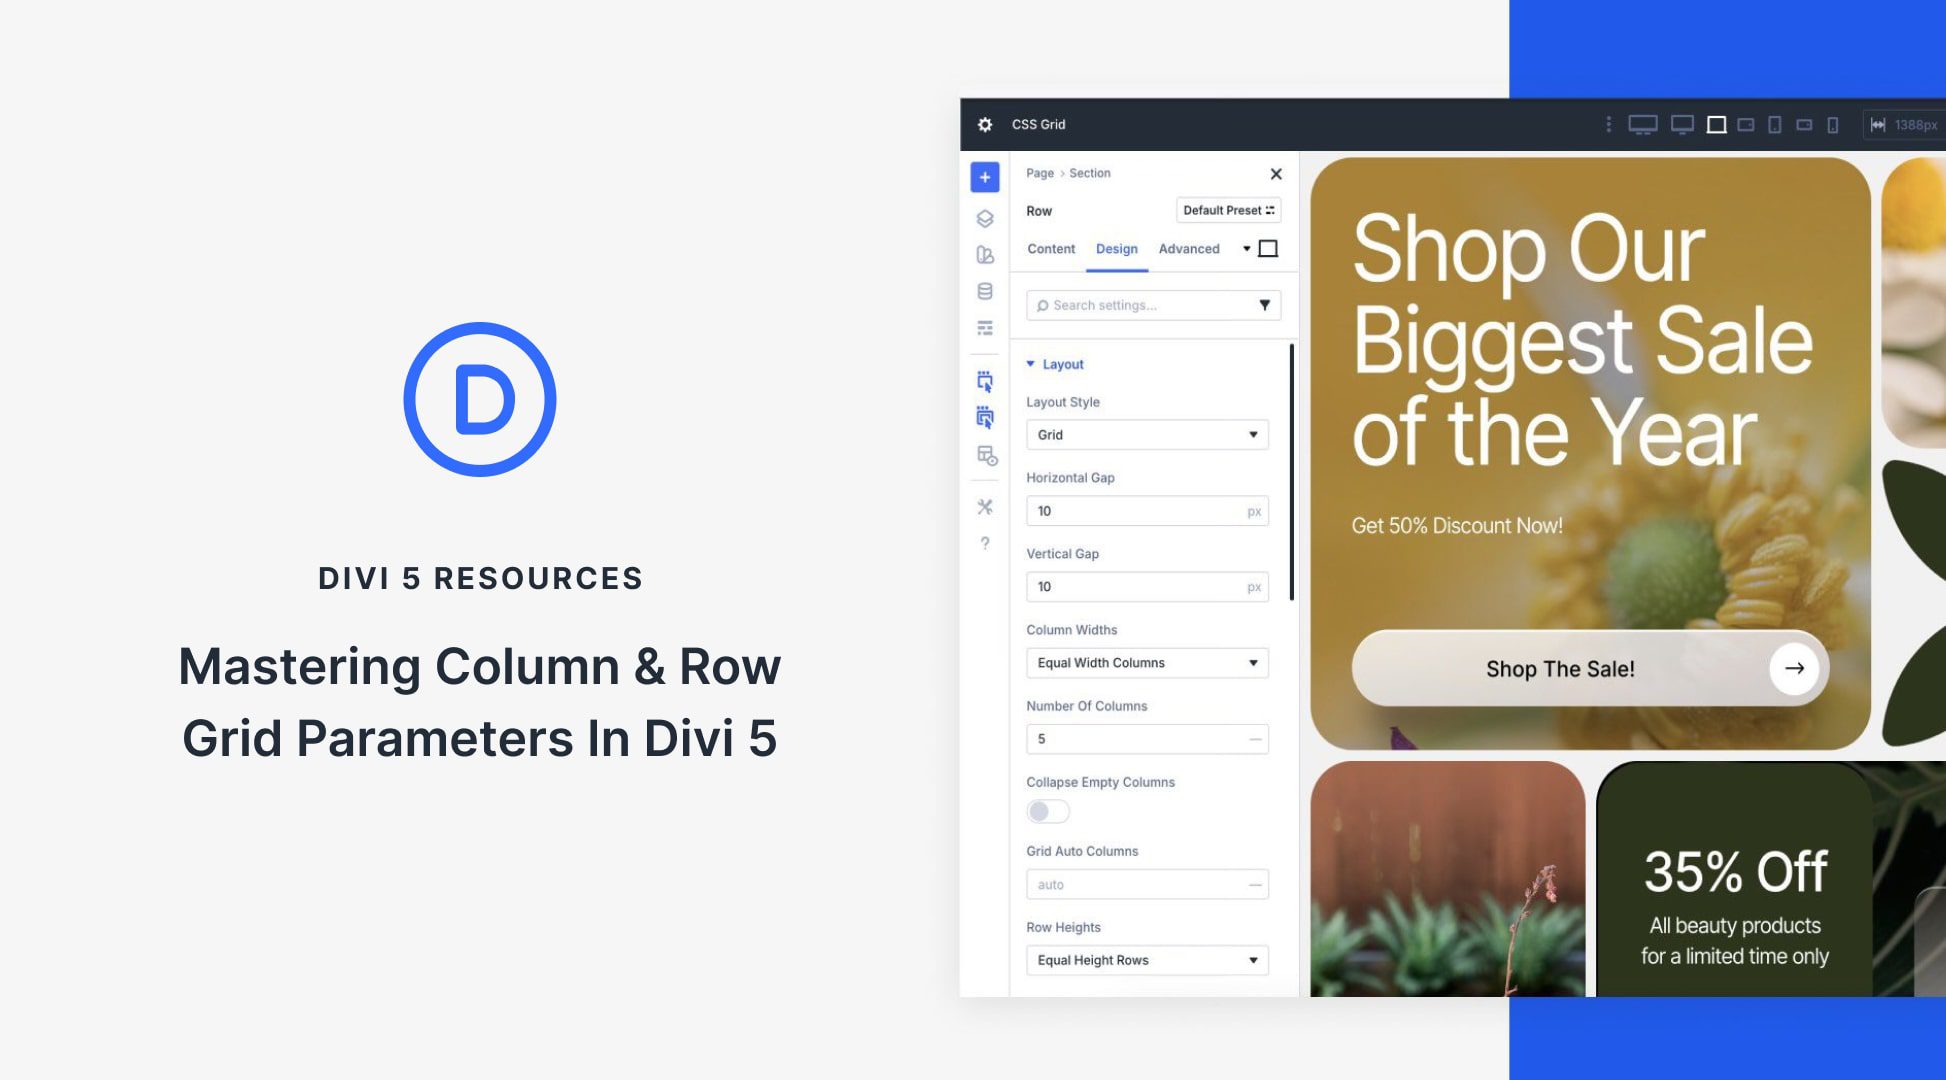This screenshot has width=1946, height=1080.
Task: Click the Default Preset button
Action: click(1227, 210)
